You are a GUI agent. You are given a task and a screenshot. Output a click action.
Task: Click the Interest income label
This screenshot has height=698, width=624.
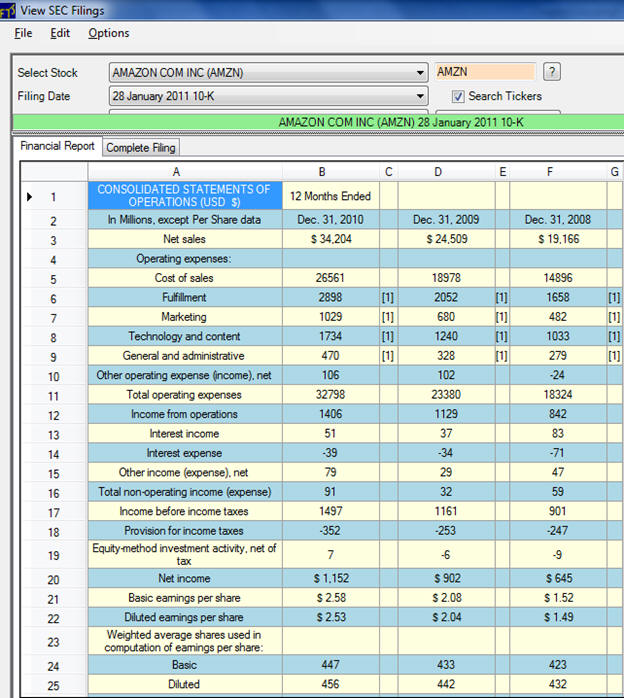pyautogui.click(x=185, y=434)
